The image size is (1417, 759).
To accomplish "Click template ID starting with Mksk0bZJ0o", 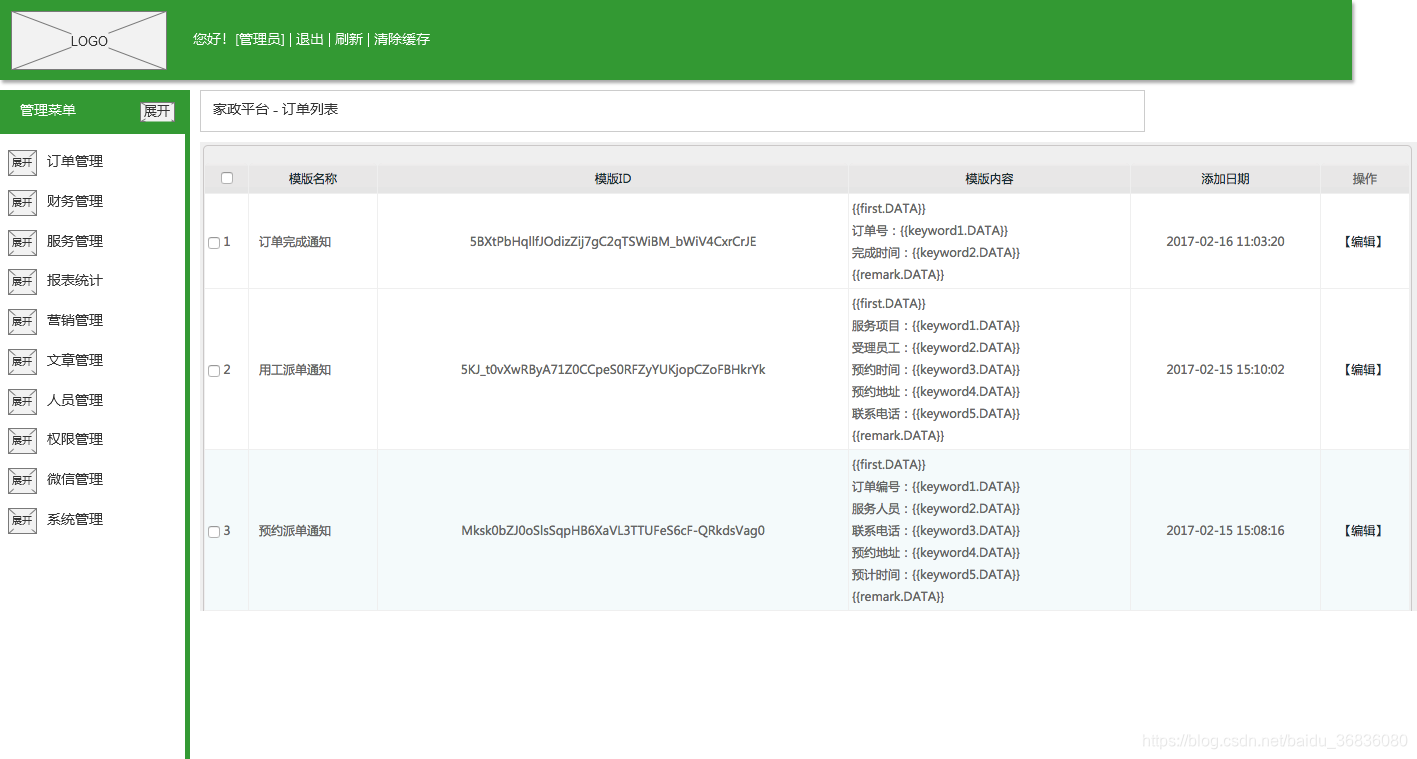I will (x=613, y=531).
